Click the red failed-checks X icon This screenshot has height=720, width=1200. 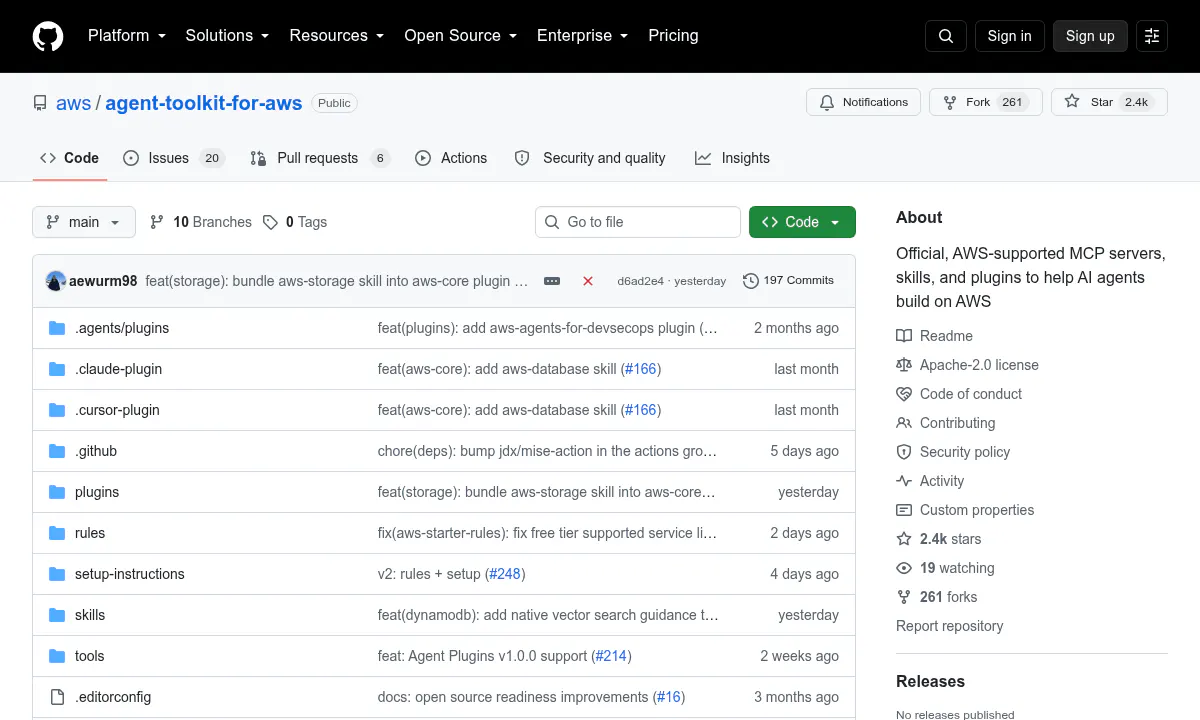click(x=588, y=281)
